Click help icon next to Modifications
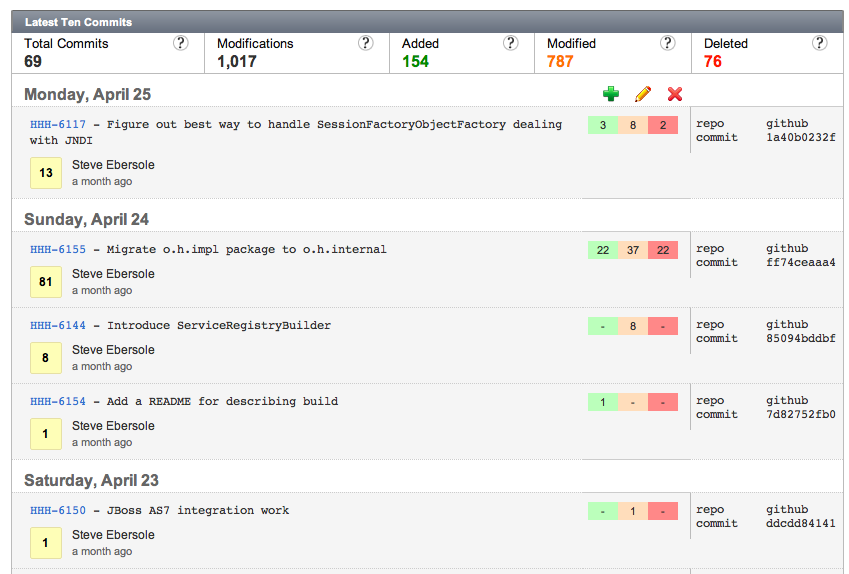The image size is (849, 574). pyautogui.click(x=365, y=43)
